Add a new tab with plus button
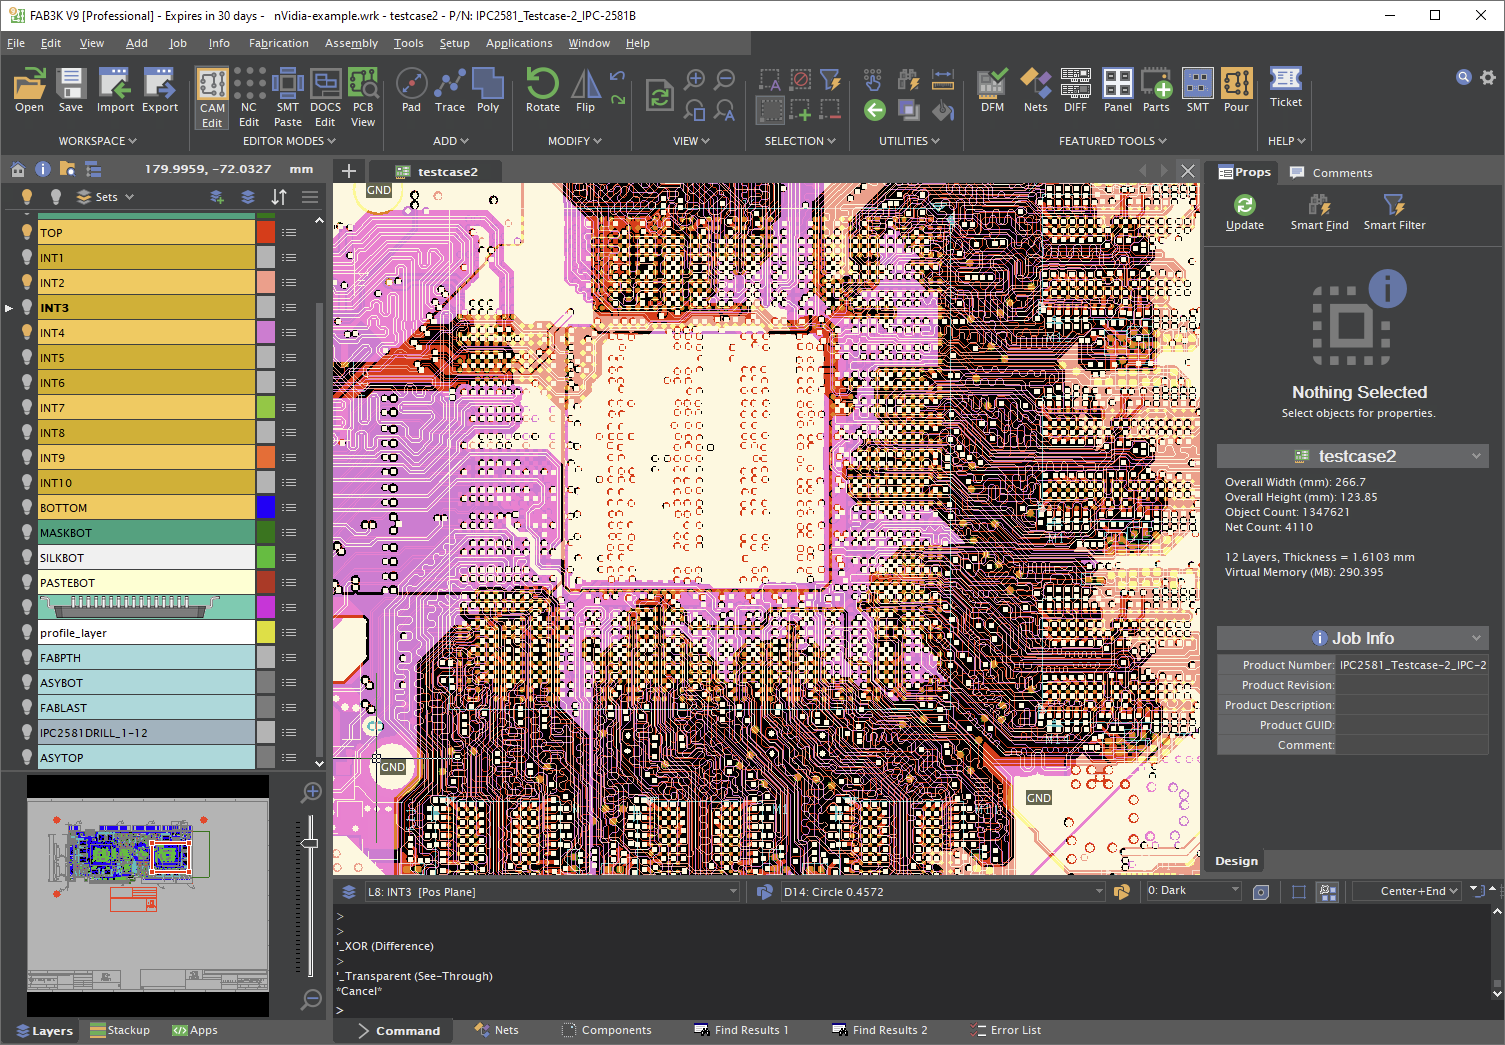 (349, 171)
